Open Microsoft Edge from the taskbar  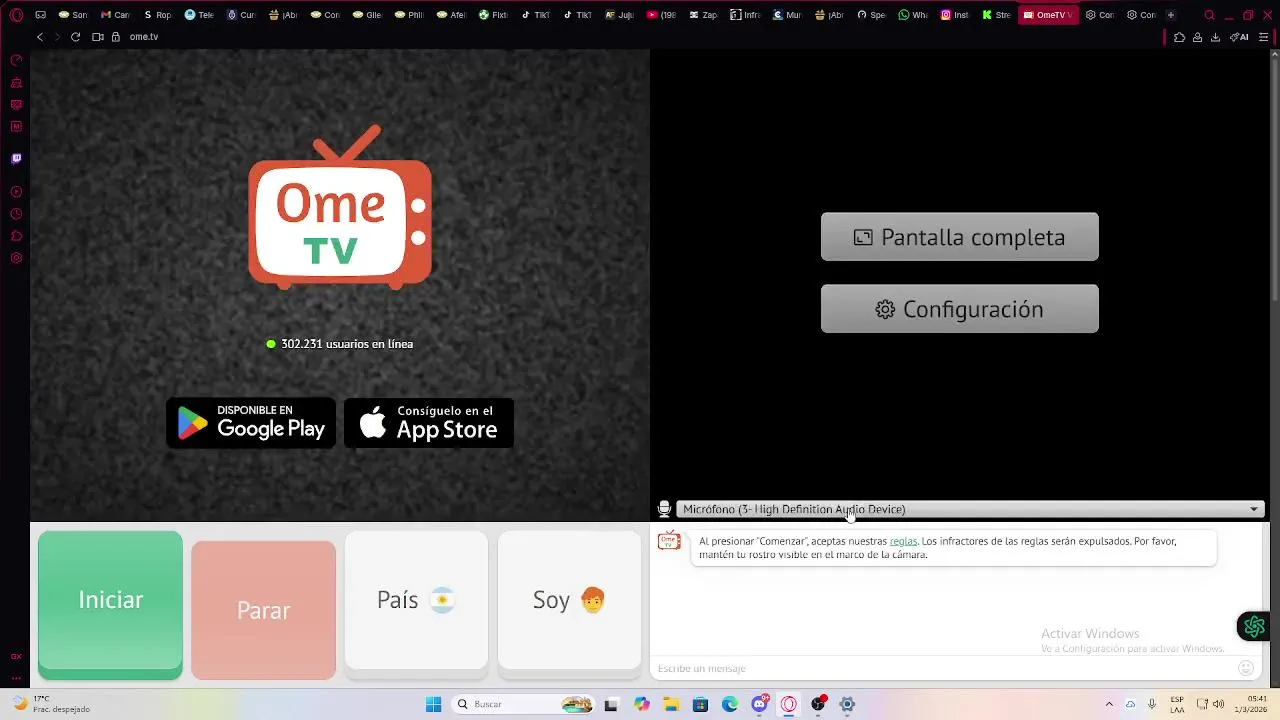[730, 705]
